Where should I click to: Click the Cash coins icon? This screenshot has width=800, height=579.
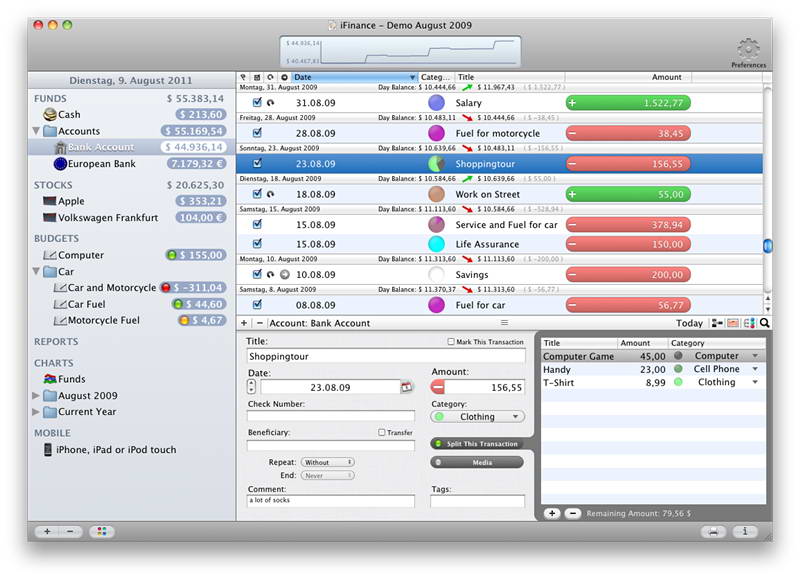50,114
